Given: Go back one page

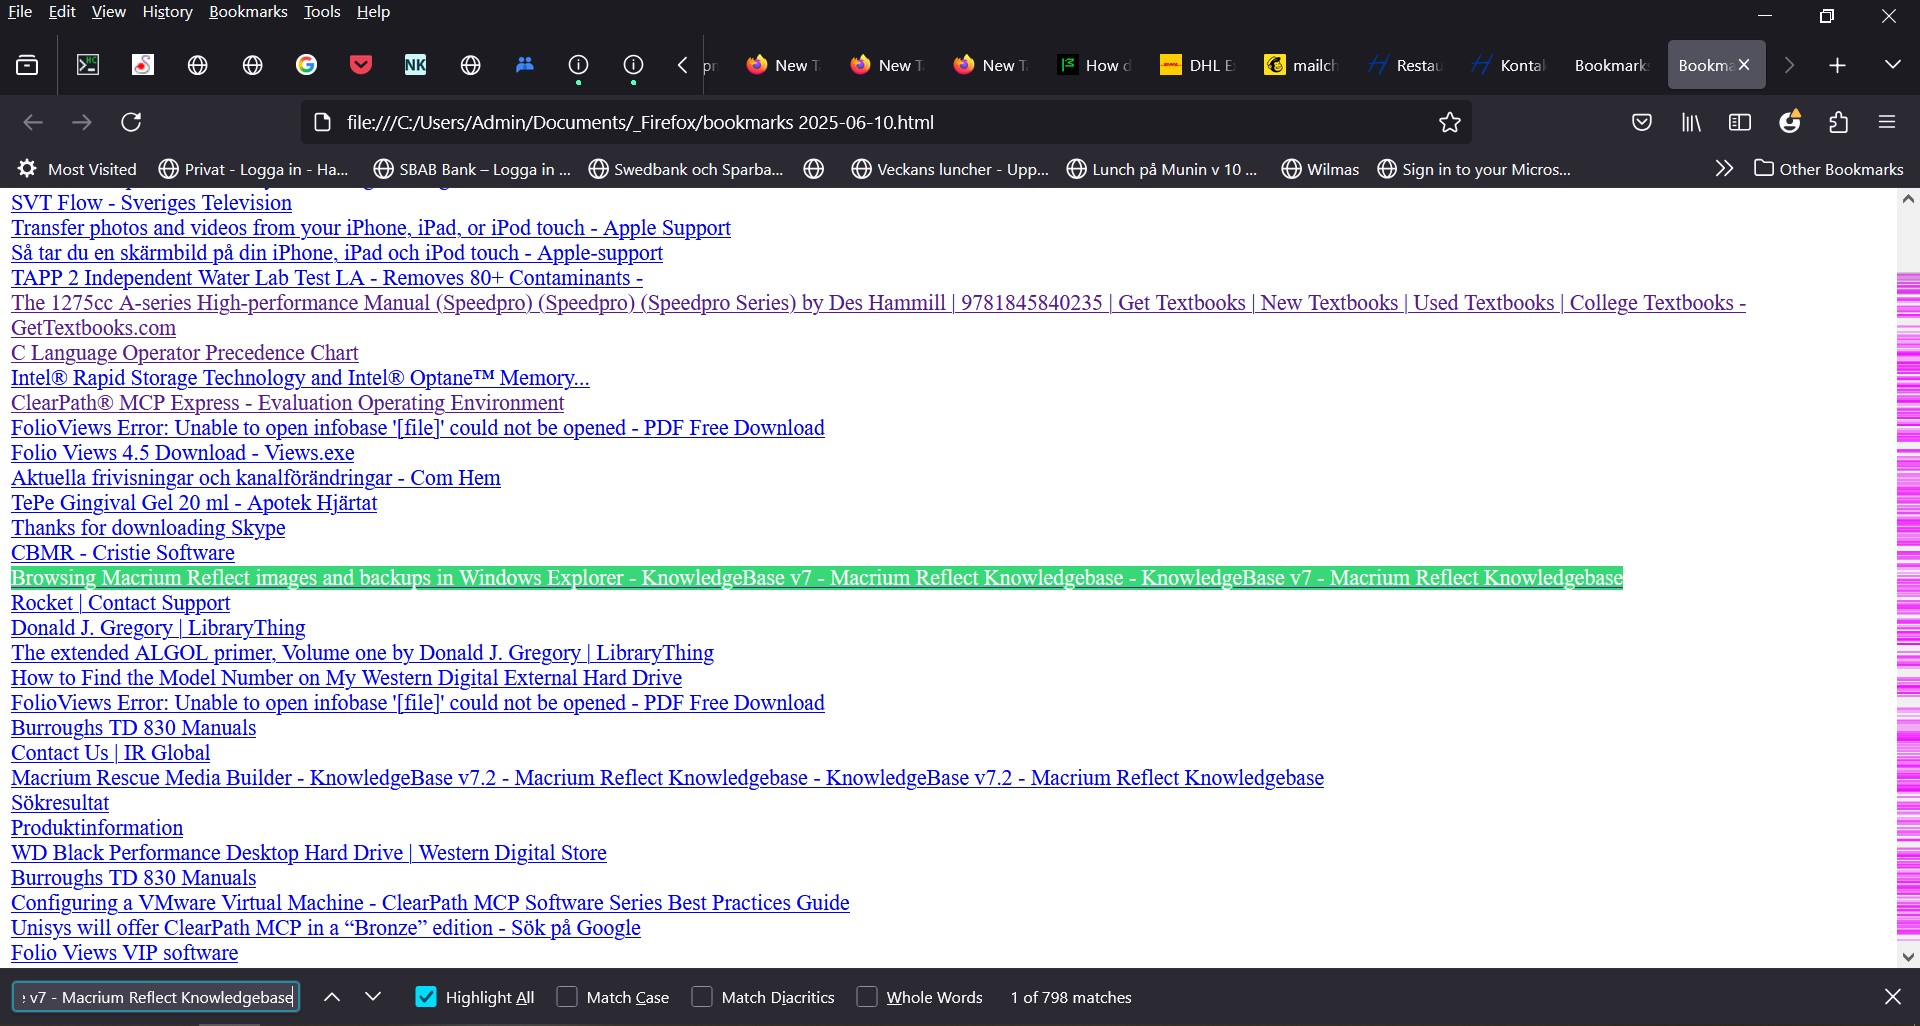Looking at the screenshot, I should (x=33, y=122).
